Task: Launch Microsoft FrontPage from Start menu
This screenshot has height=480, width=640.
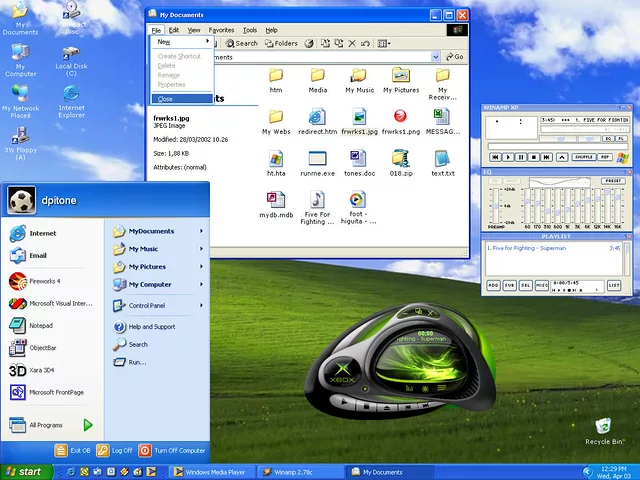Action: [47, 392]
